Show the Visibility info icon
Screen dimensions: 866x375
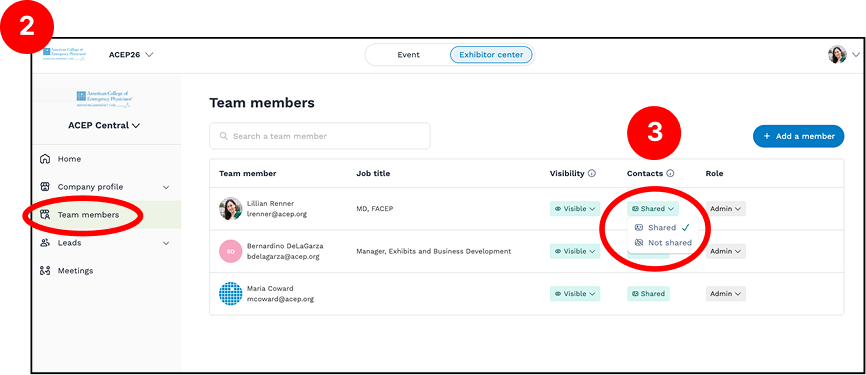(x=592, y=173)
